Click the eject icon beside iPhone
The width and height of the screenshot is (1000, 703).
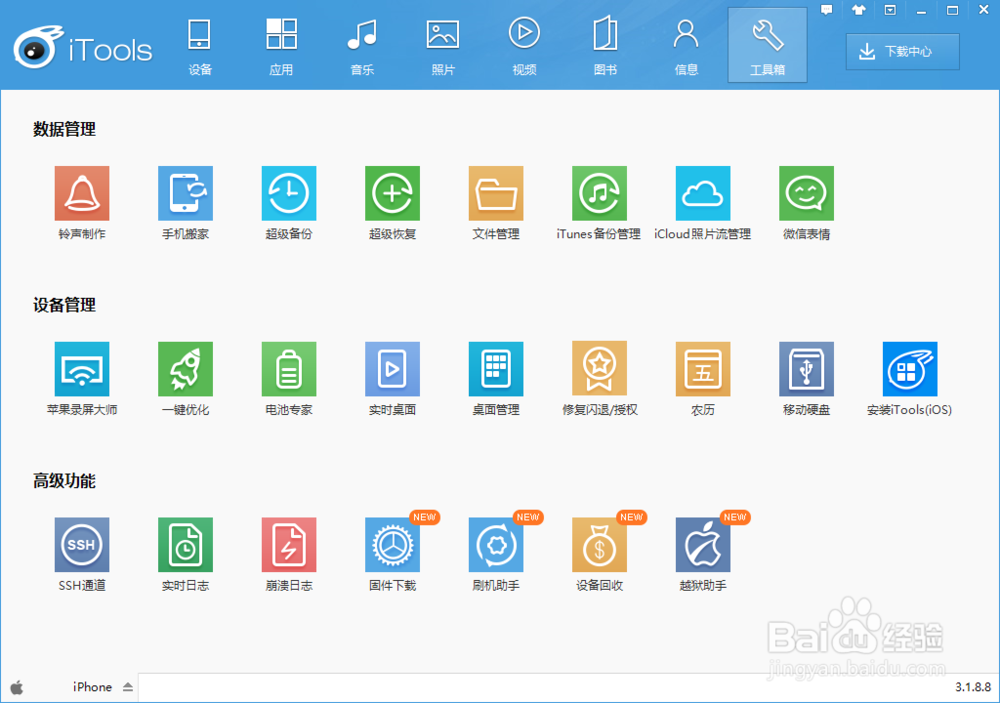tap(128, 687)
